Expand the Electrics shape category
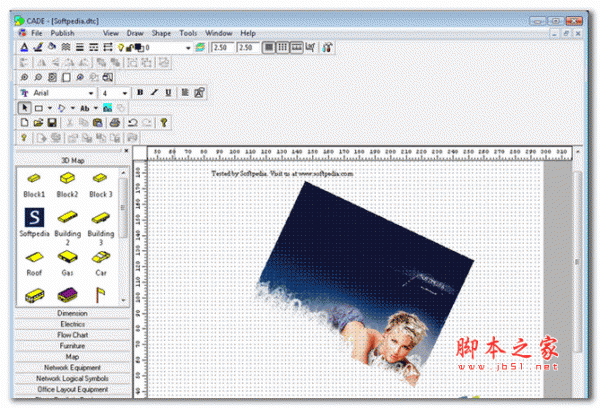Screen dimensions: 600x408 [72, 324]
